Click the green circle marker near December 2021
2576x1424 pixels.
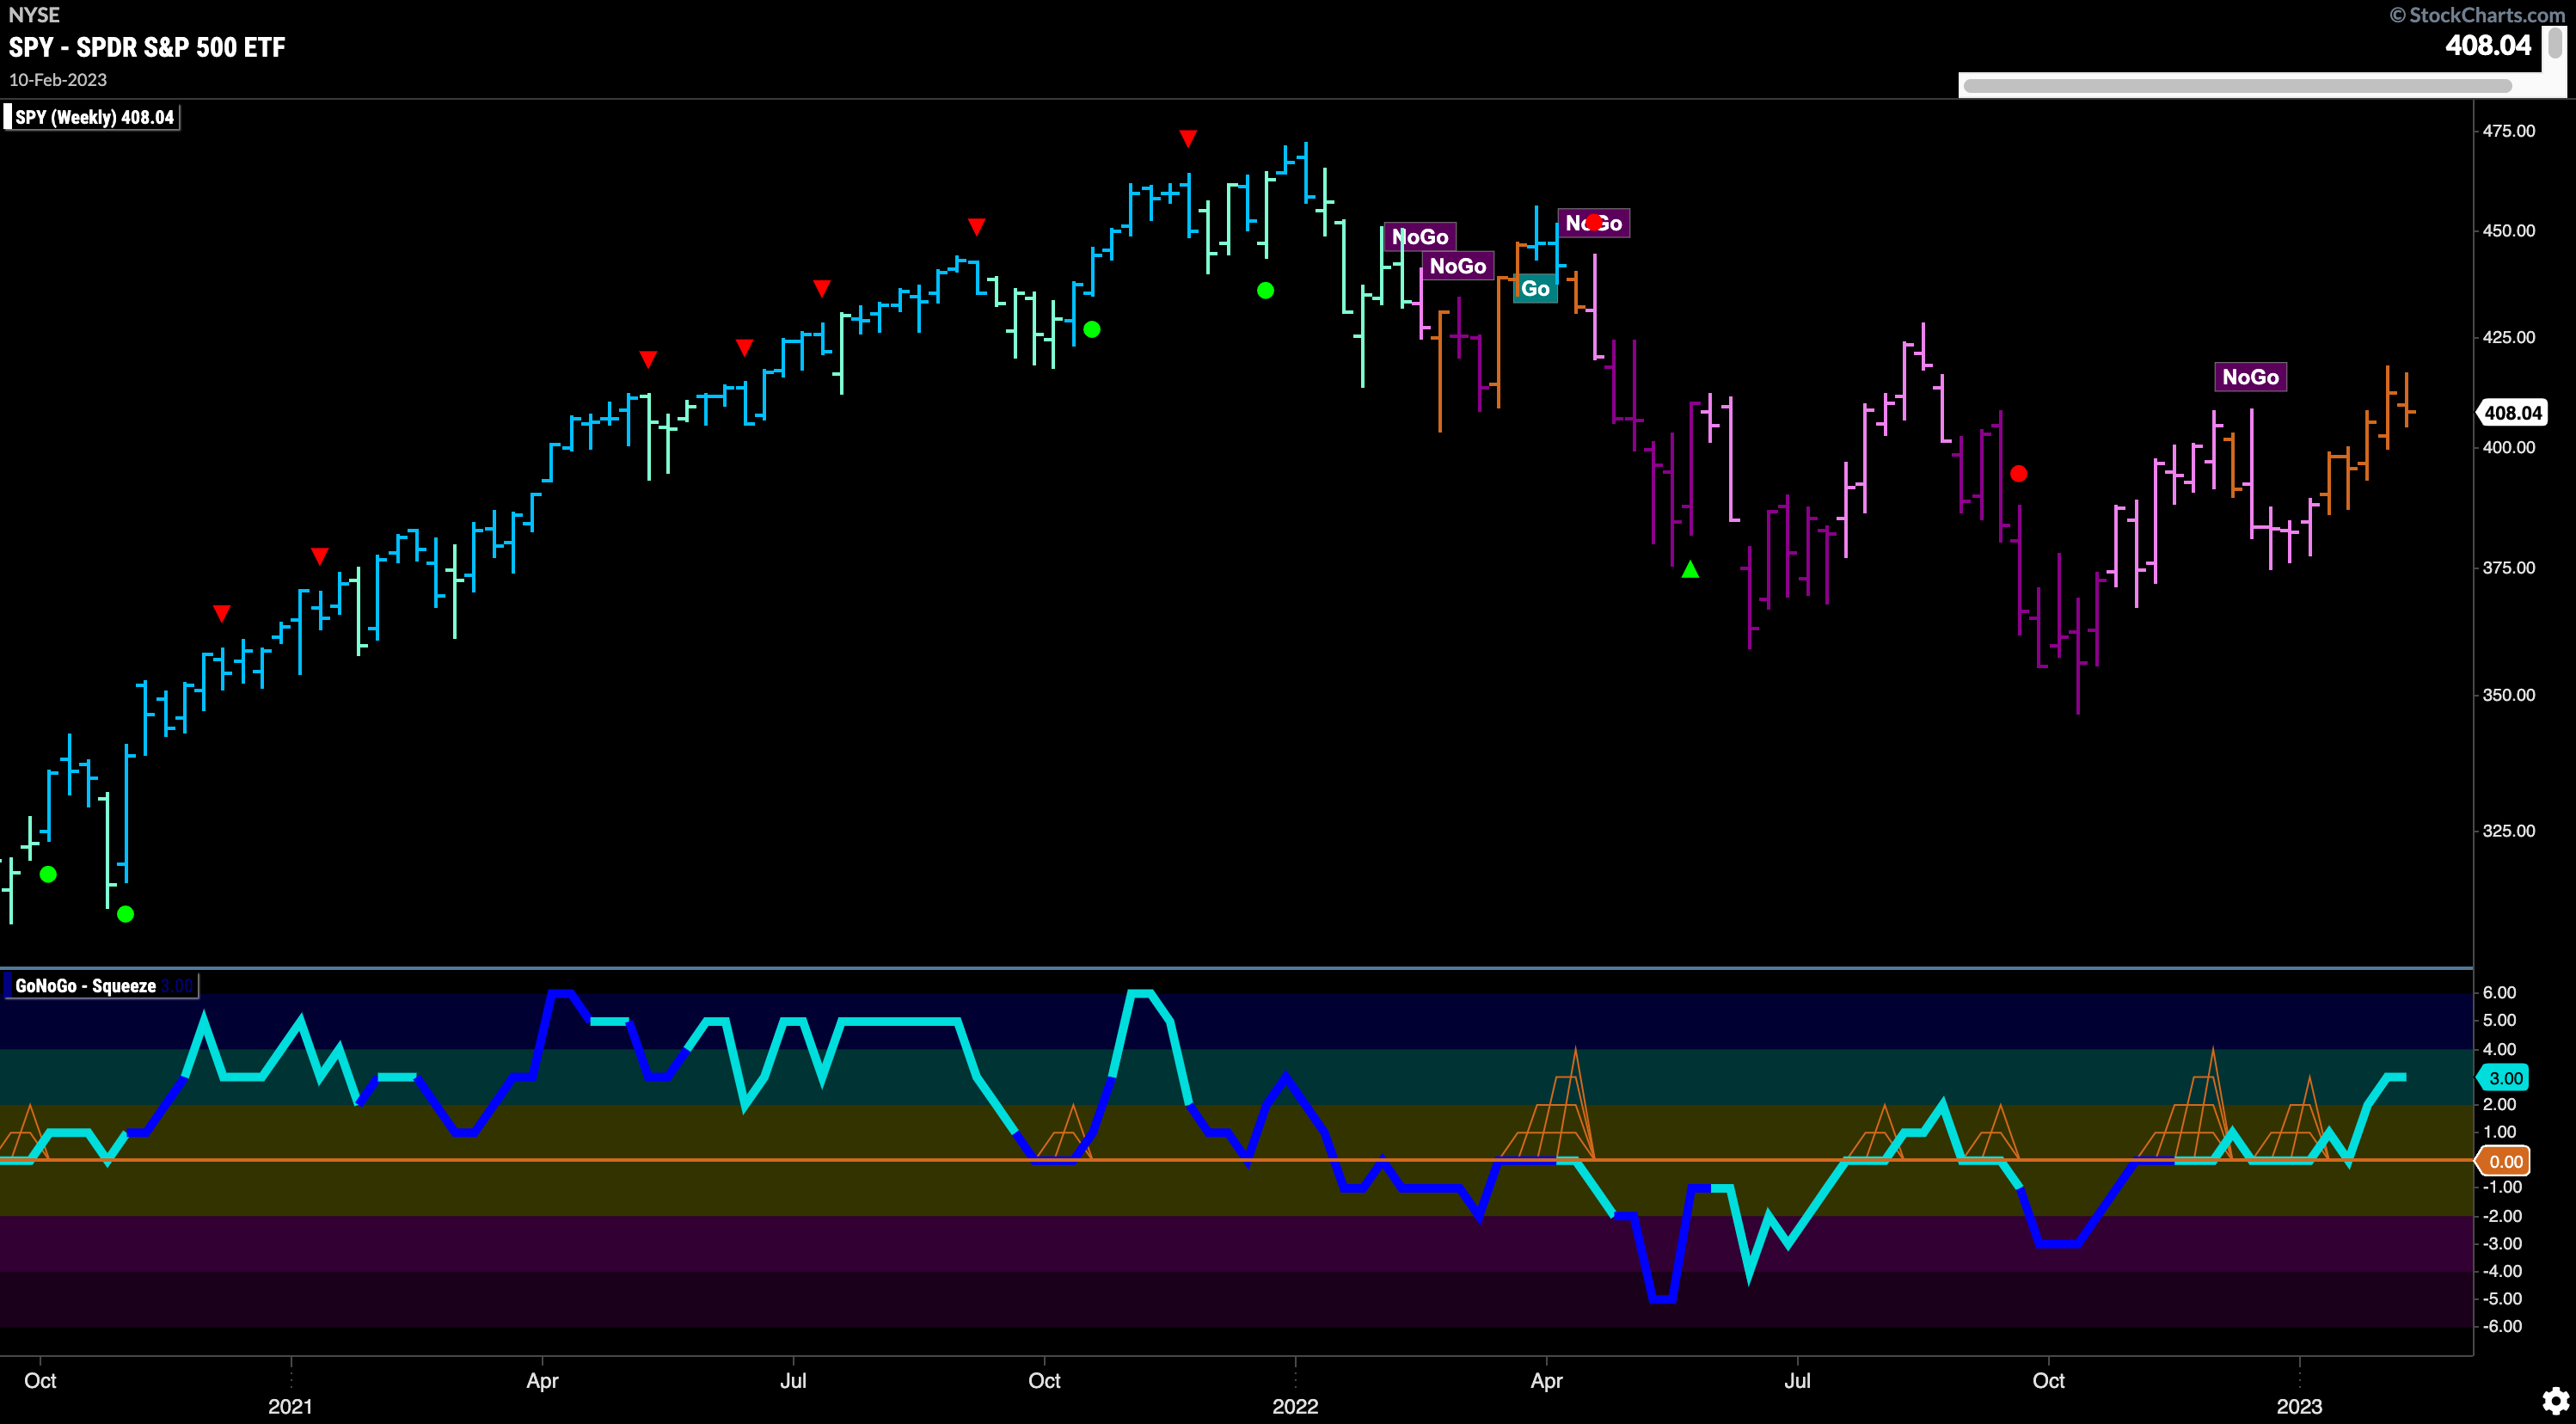(x=1265, y=290)
